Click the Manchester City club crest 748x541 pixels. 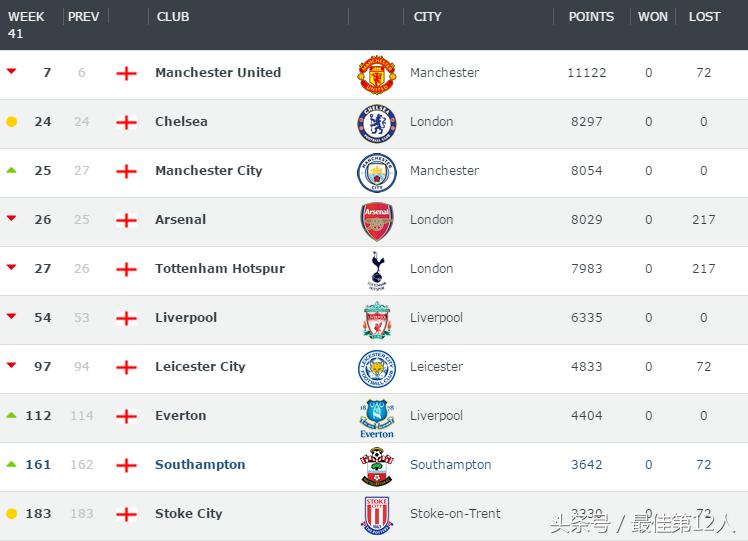pos(377,172)
